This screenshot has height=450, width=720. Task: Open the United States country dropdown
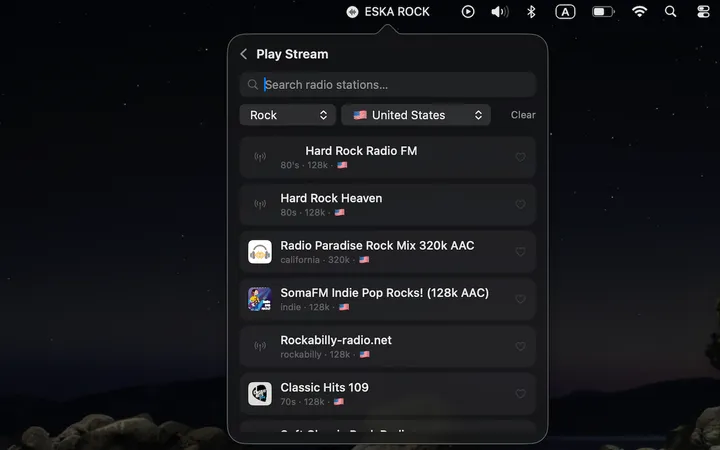tap(416, 115)
